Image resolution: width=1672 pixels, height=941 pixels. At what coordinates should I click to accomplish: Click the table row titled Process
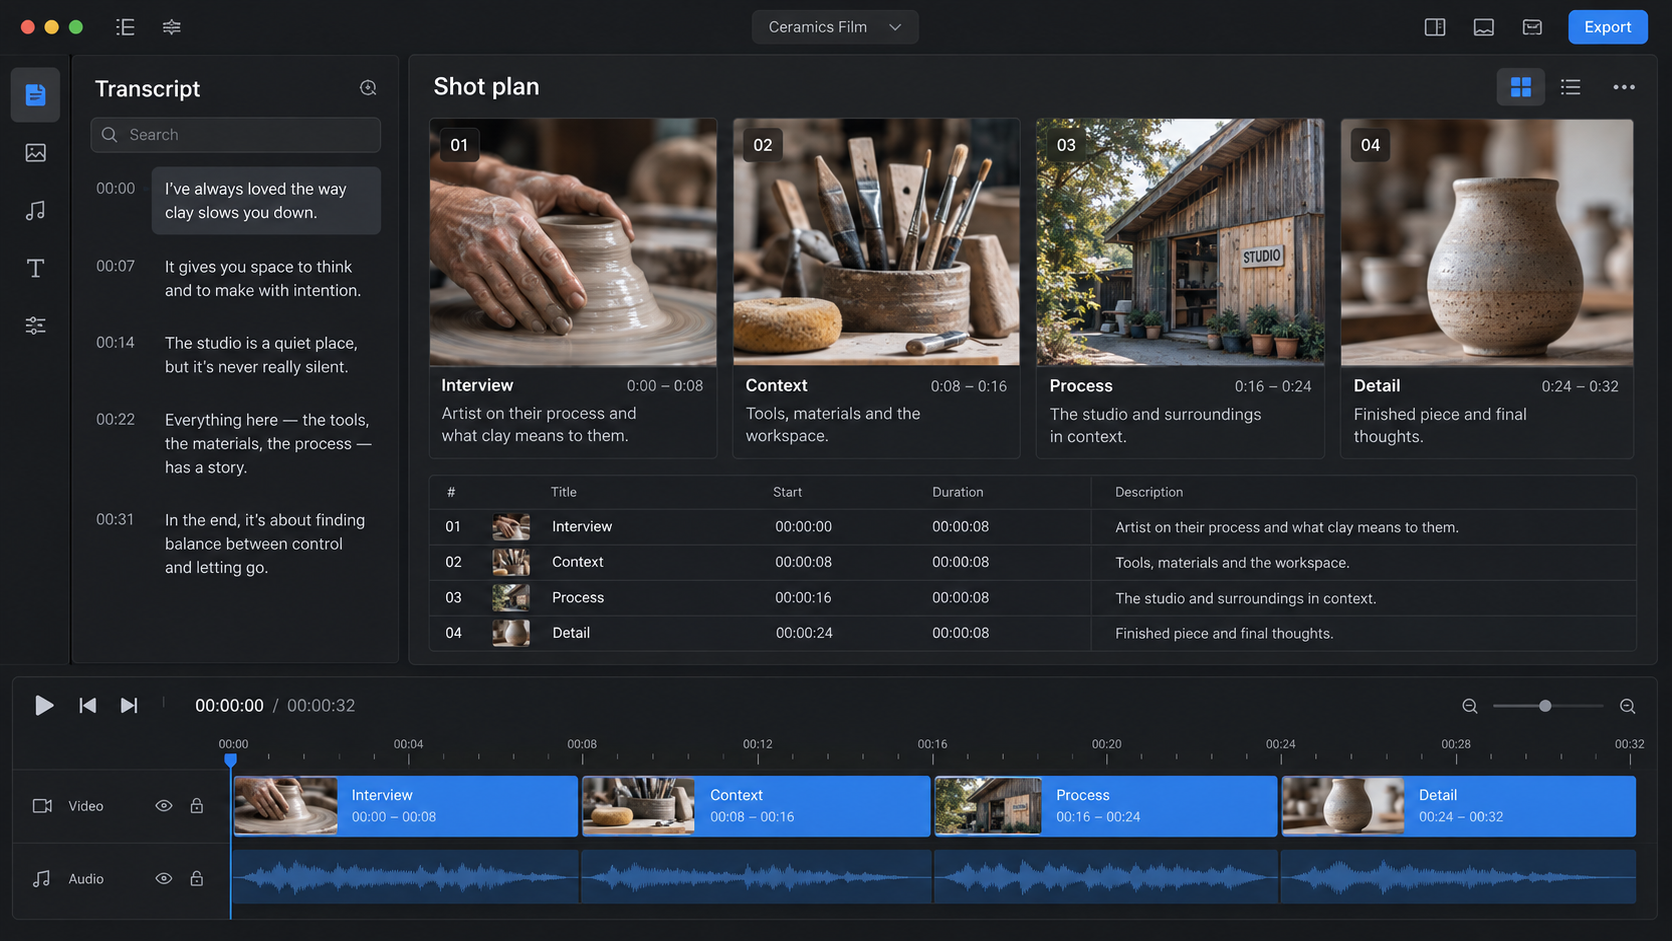pos(1032,598)
